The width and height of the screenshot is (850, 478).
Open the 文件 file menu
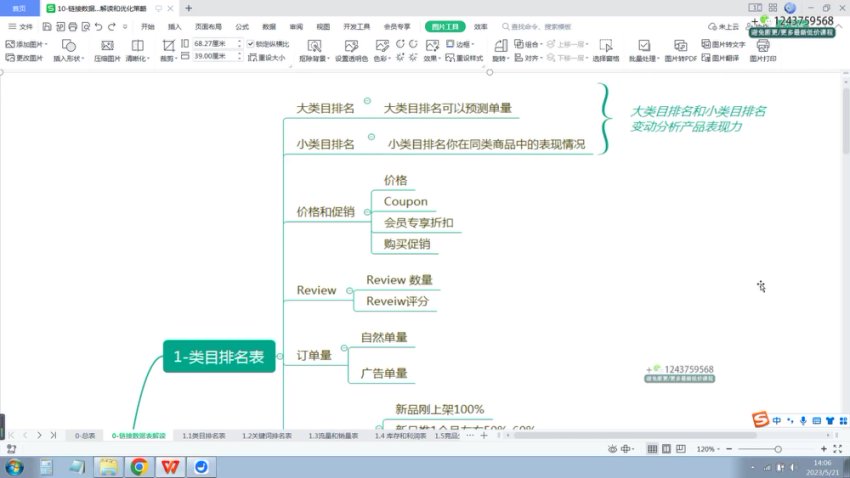[21, 27]
